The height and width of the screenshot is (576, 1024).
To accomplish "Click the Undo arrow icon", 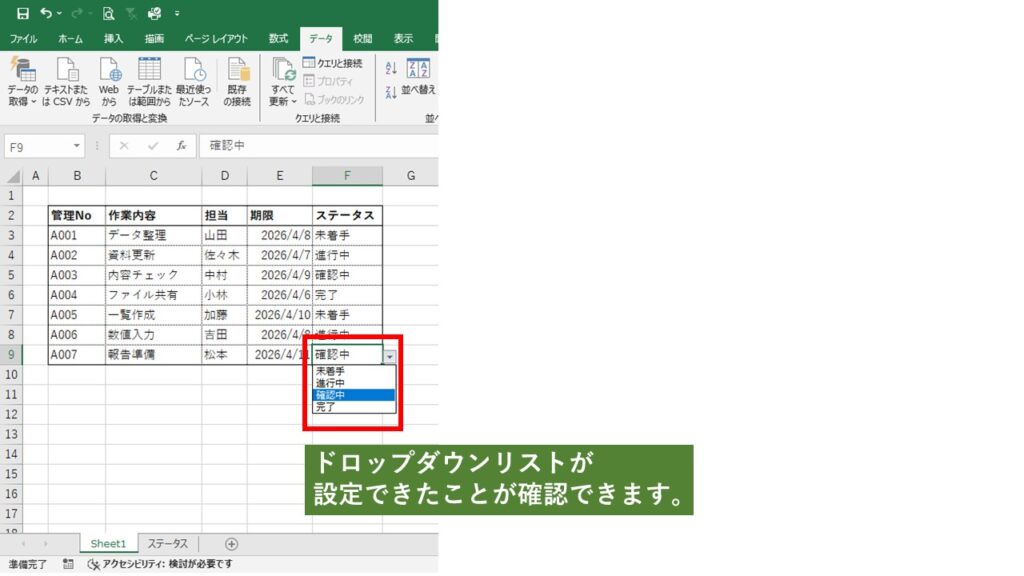I will tap(46, 13).
